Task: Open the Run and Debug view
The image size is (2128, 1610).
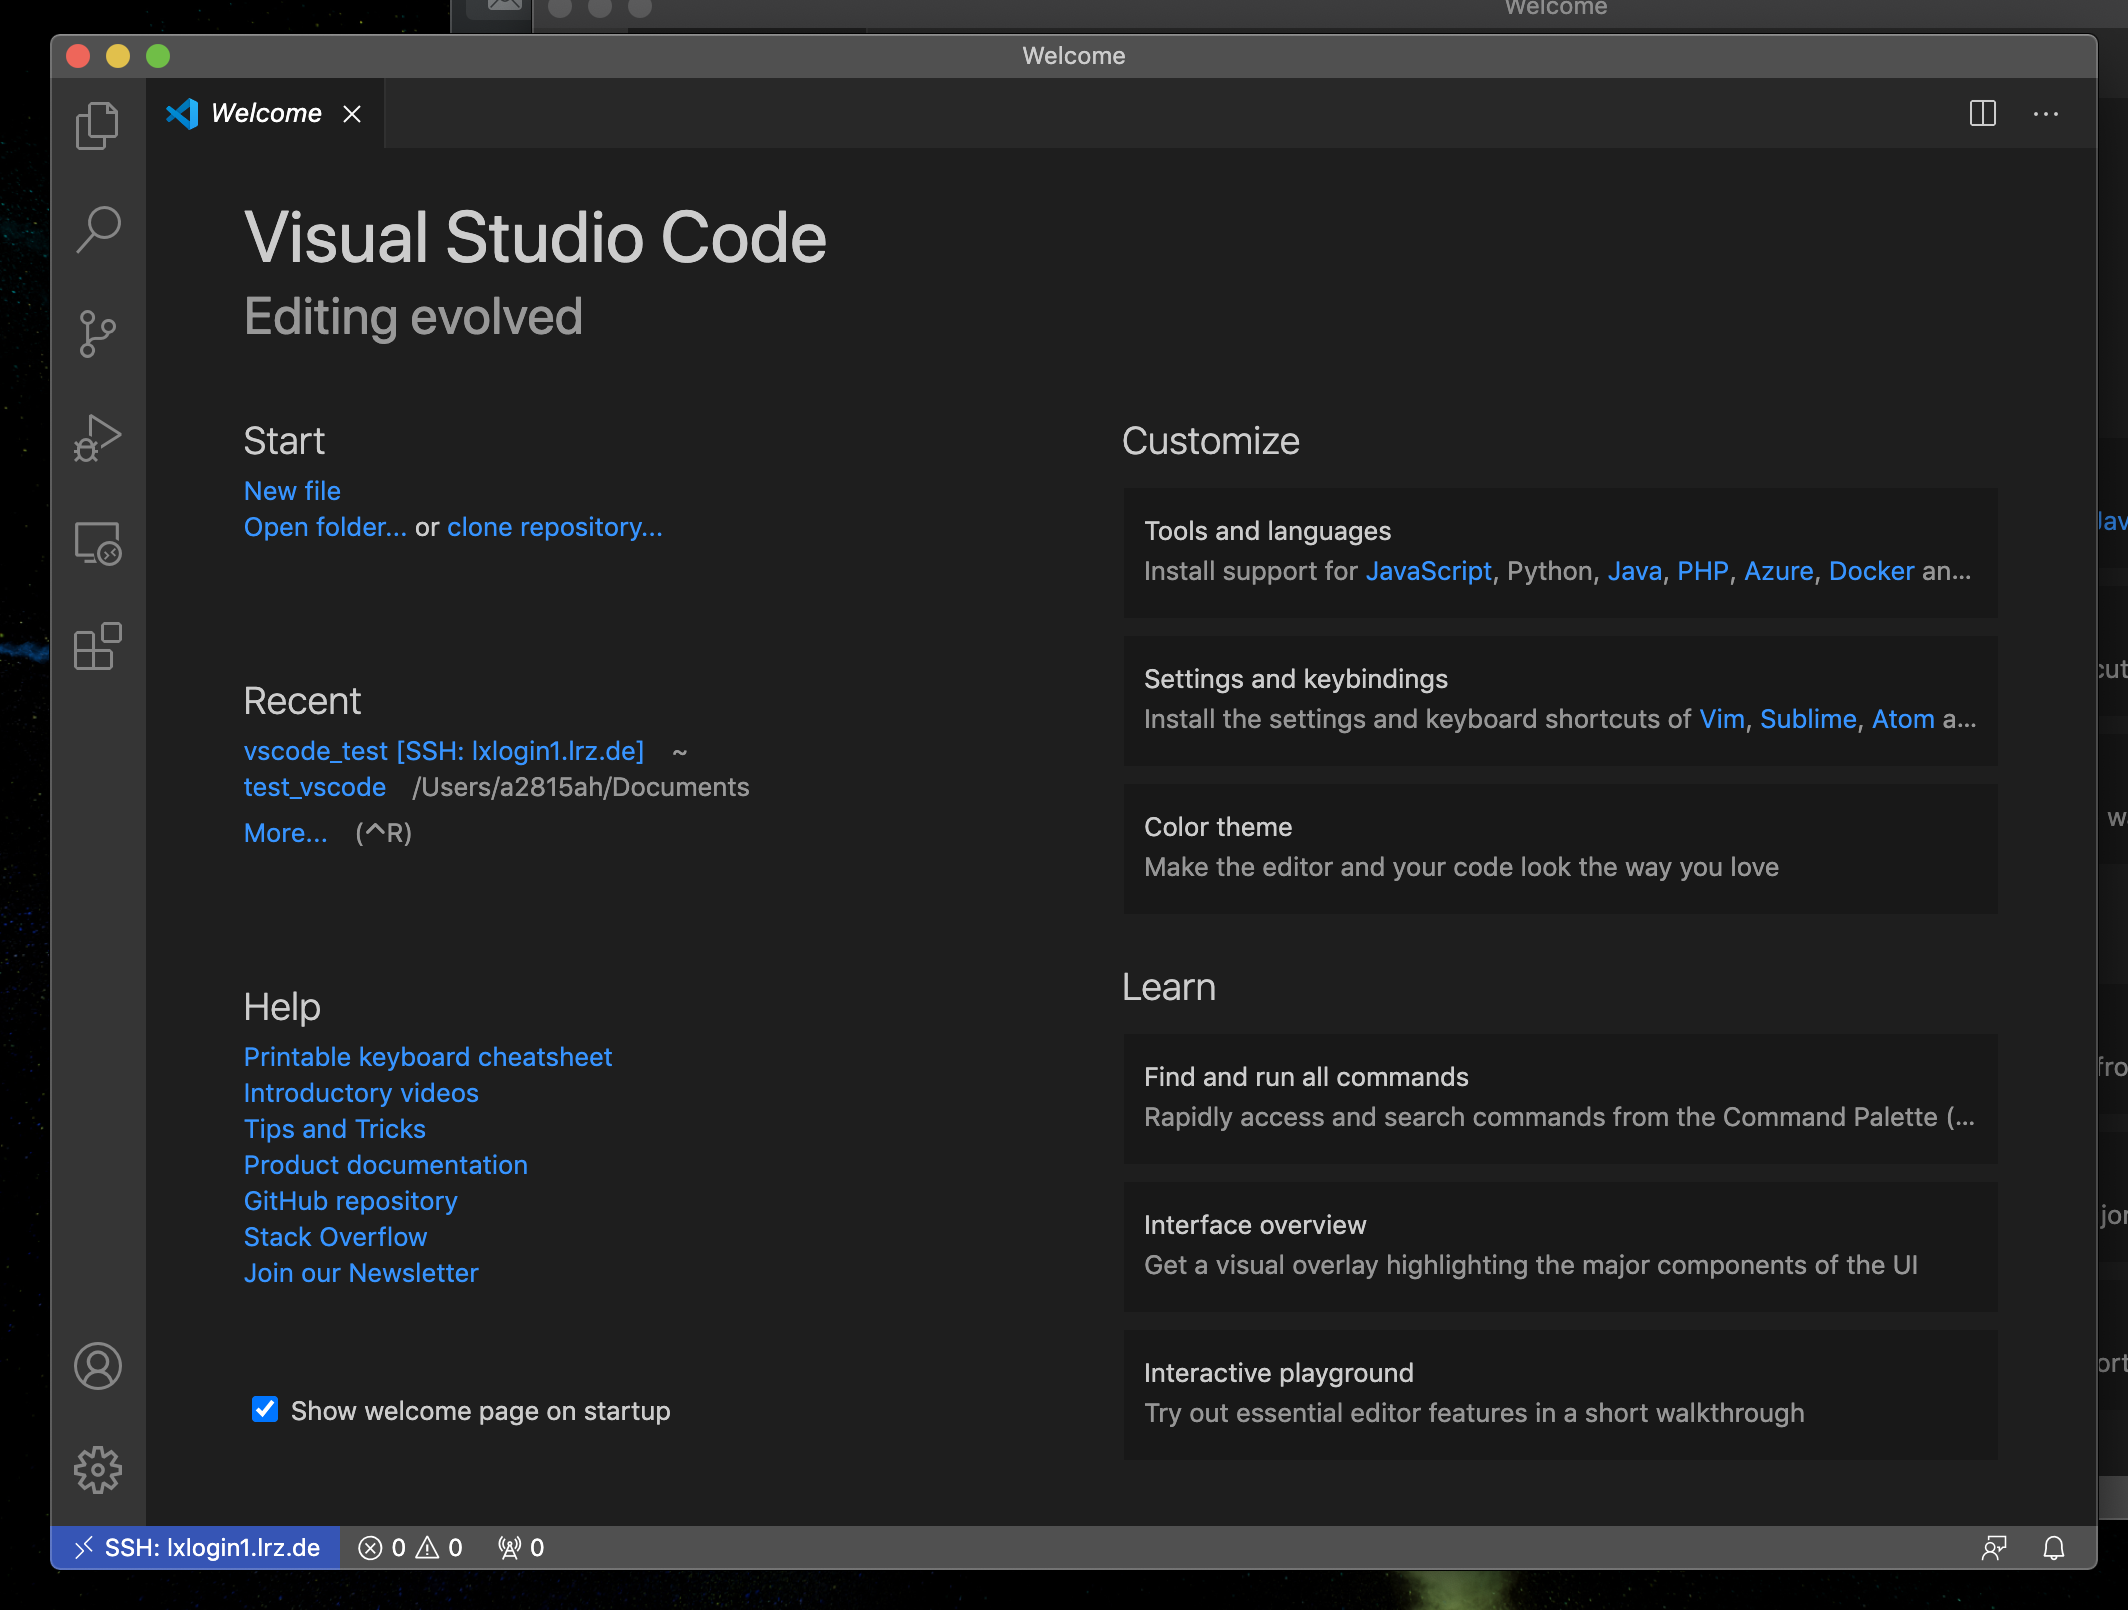Action: coord(97,438)
